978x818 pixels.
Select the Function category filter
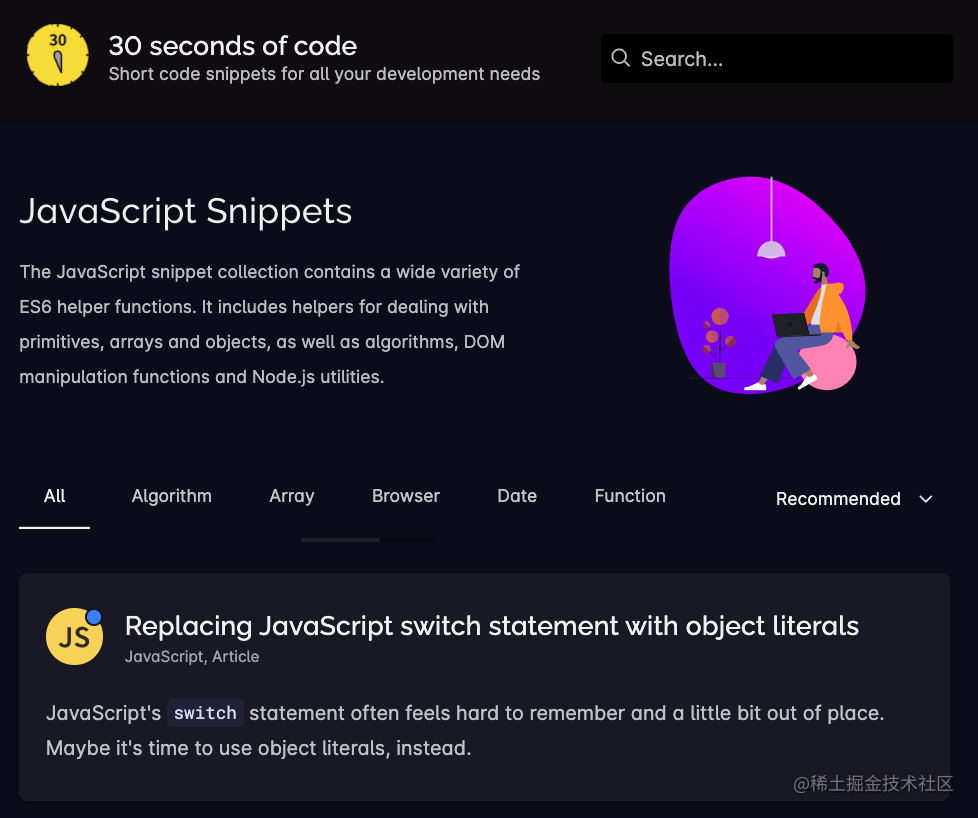tap(629, 496)
